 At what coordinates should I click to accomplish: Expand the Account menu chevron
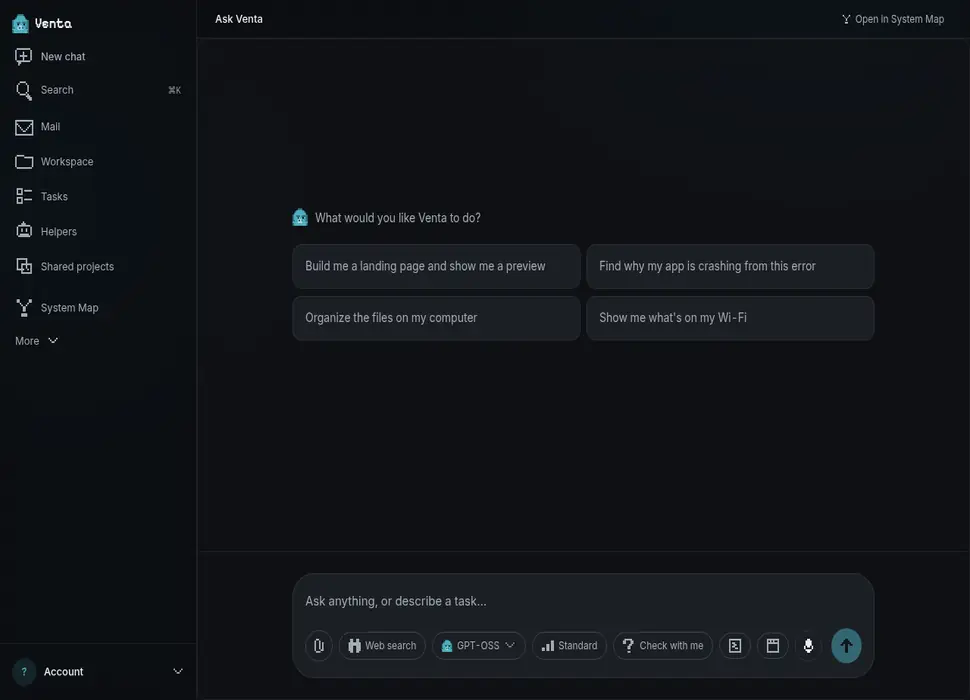pyautogui.click(x=178, y=672)
